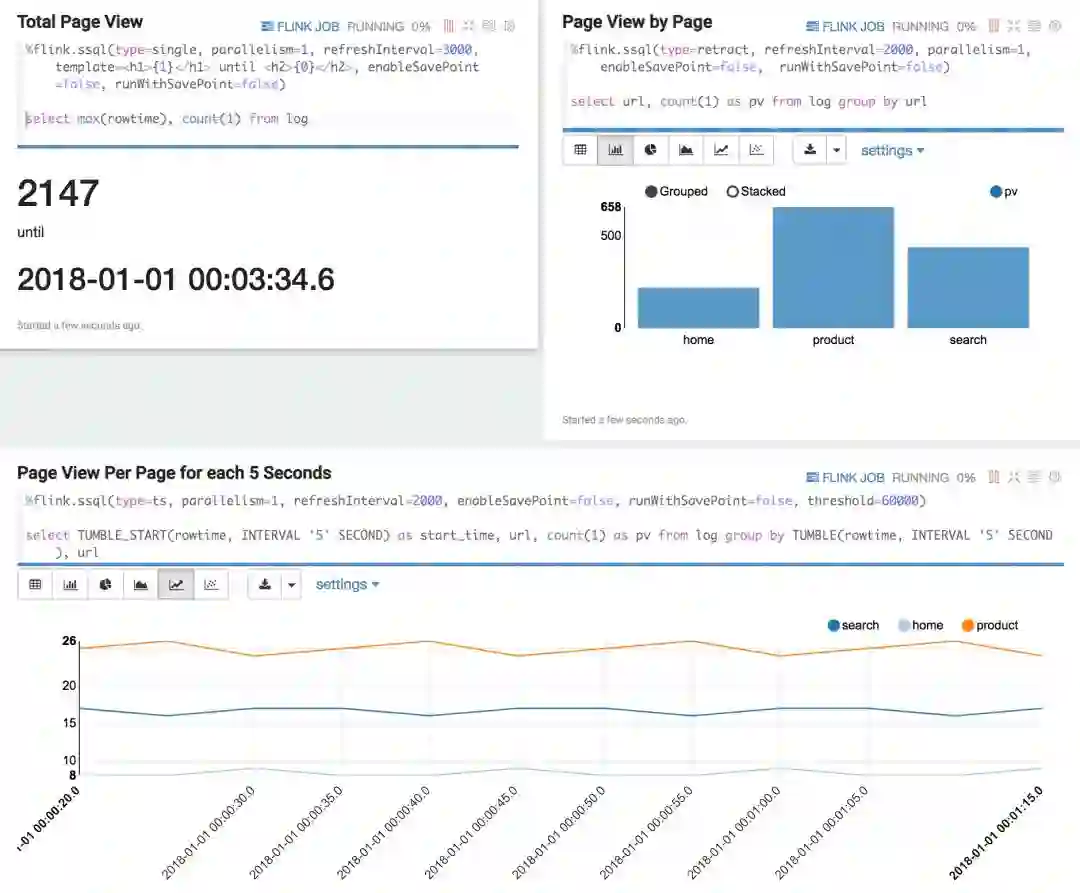The width and height of the screenshot is (1080, 893).
Task: Open download options arrow in Page View by Page
Action: point(837,150)
